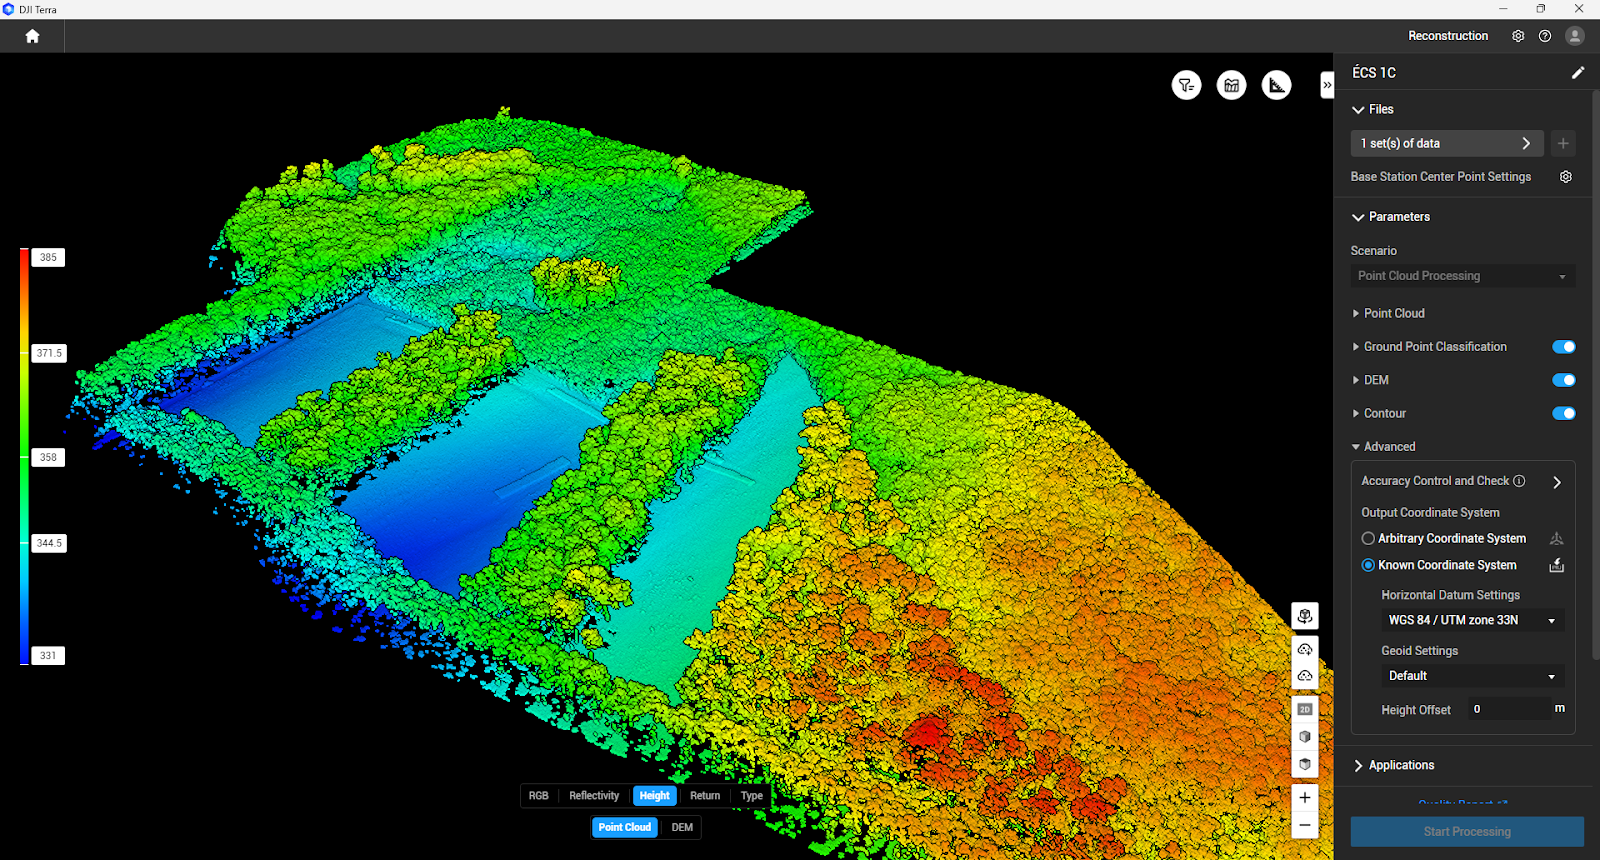This screenshot has width=1600, height=860.
Task: Click the elevation profile tool icon
Action: pyautogui.click(x=1231, y=85)
